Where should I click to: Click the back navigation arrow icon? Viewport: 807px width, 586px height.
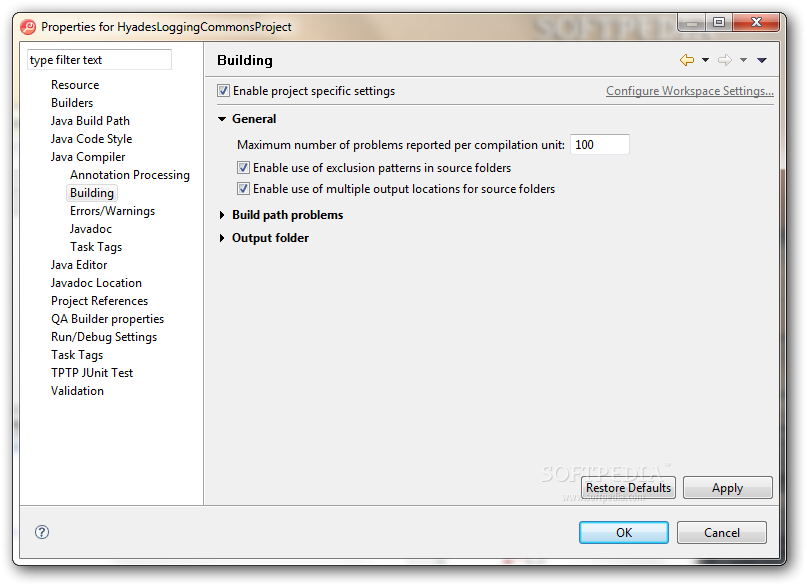687,60
